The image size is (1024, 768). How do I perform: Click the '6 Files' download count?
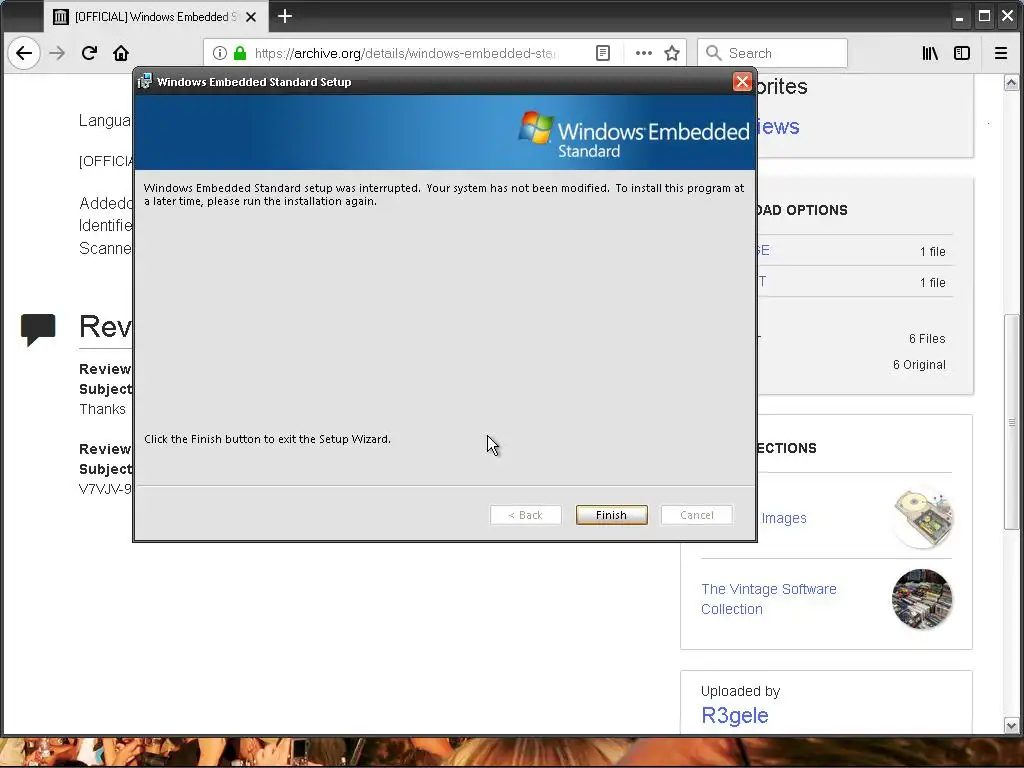click(927, 338)
